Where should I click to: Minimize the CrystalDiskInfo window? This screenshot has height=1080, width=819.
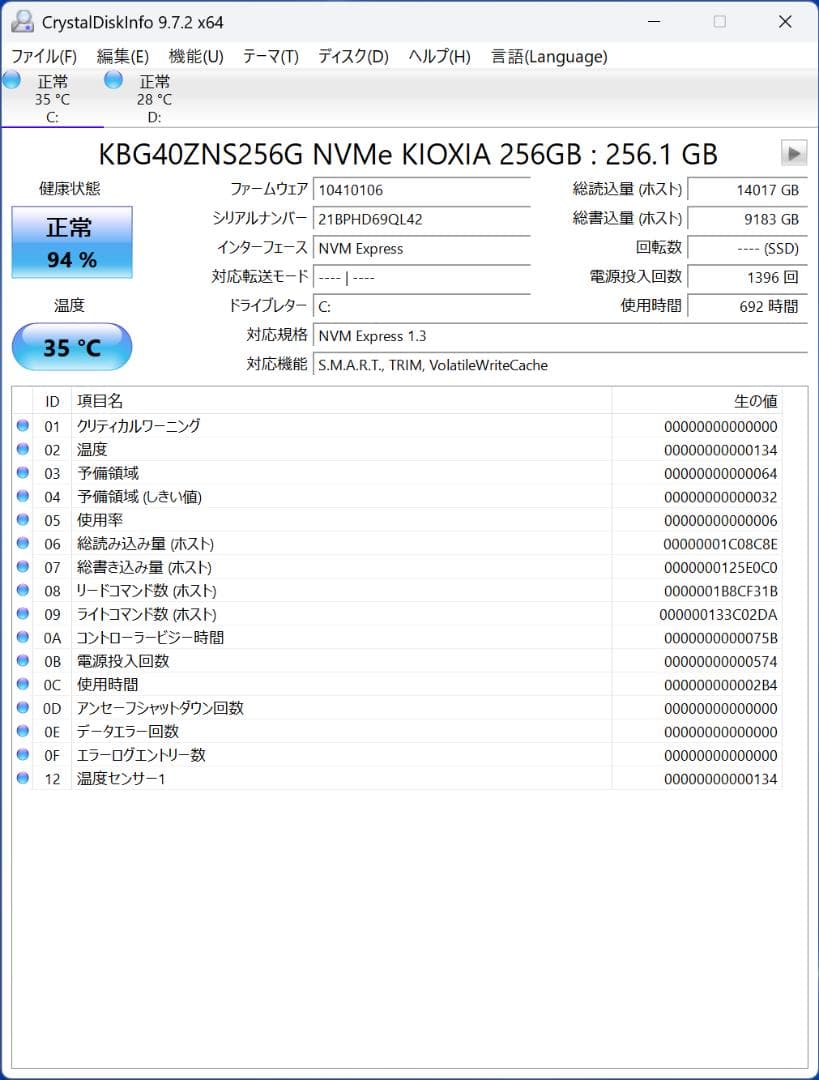point(654,22)
